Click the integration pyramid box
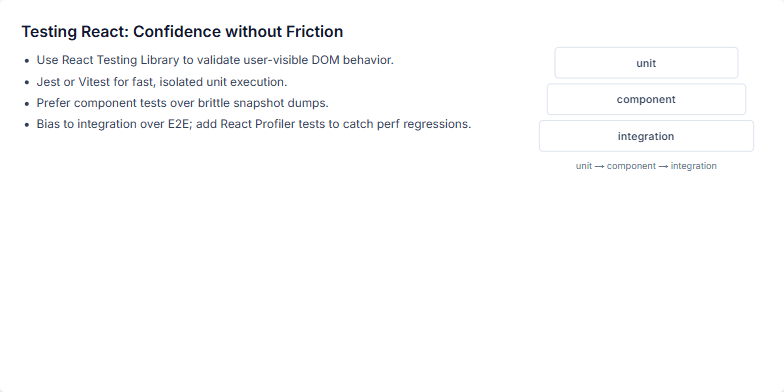 point(646,136)
